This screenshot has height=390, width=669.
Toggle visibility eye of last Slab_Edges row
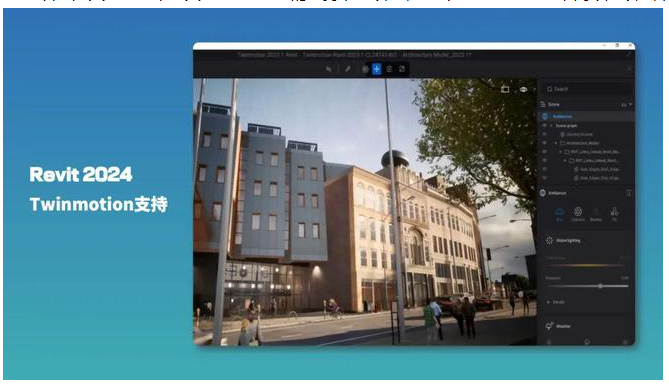(x=544, y=178)
